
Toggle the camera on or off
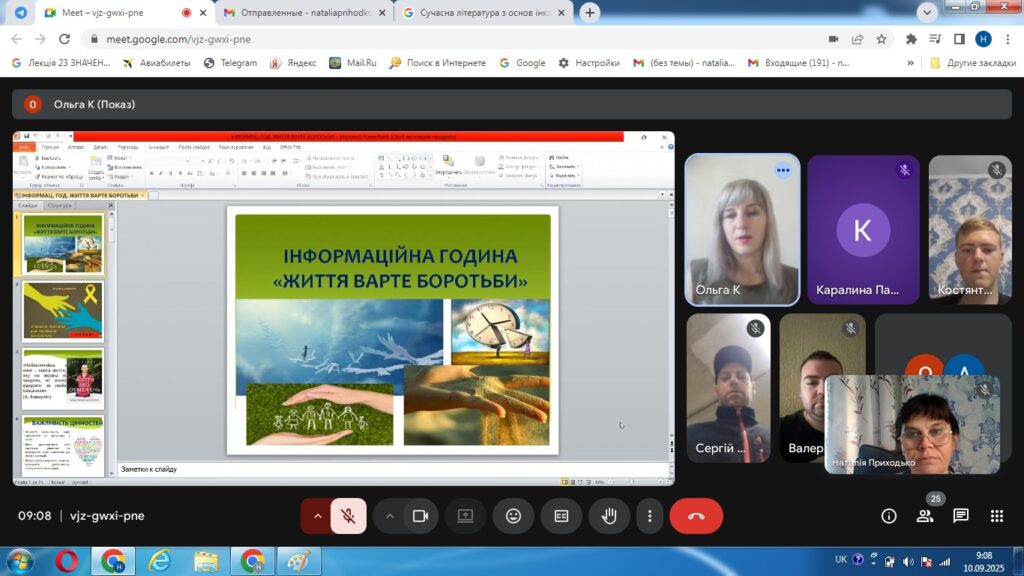pos(420,516)
